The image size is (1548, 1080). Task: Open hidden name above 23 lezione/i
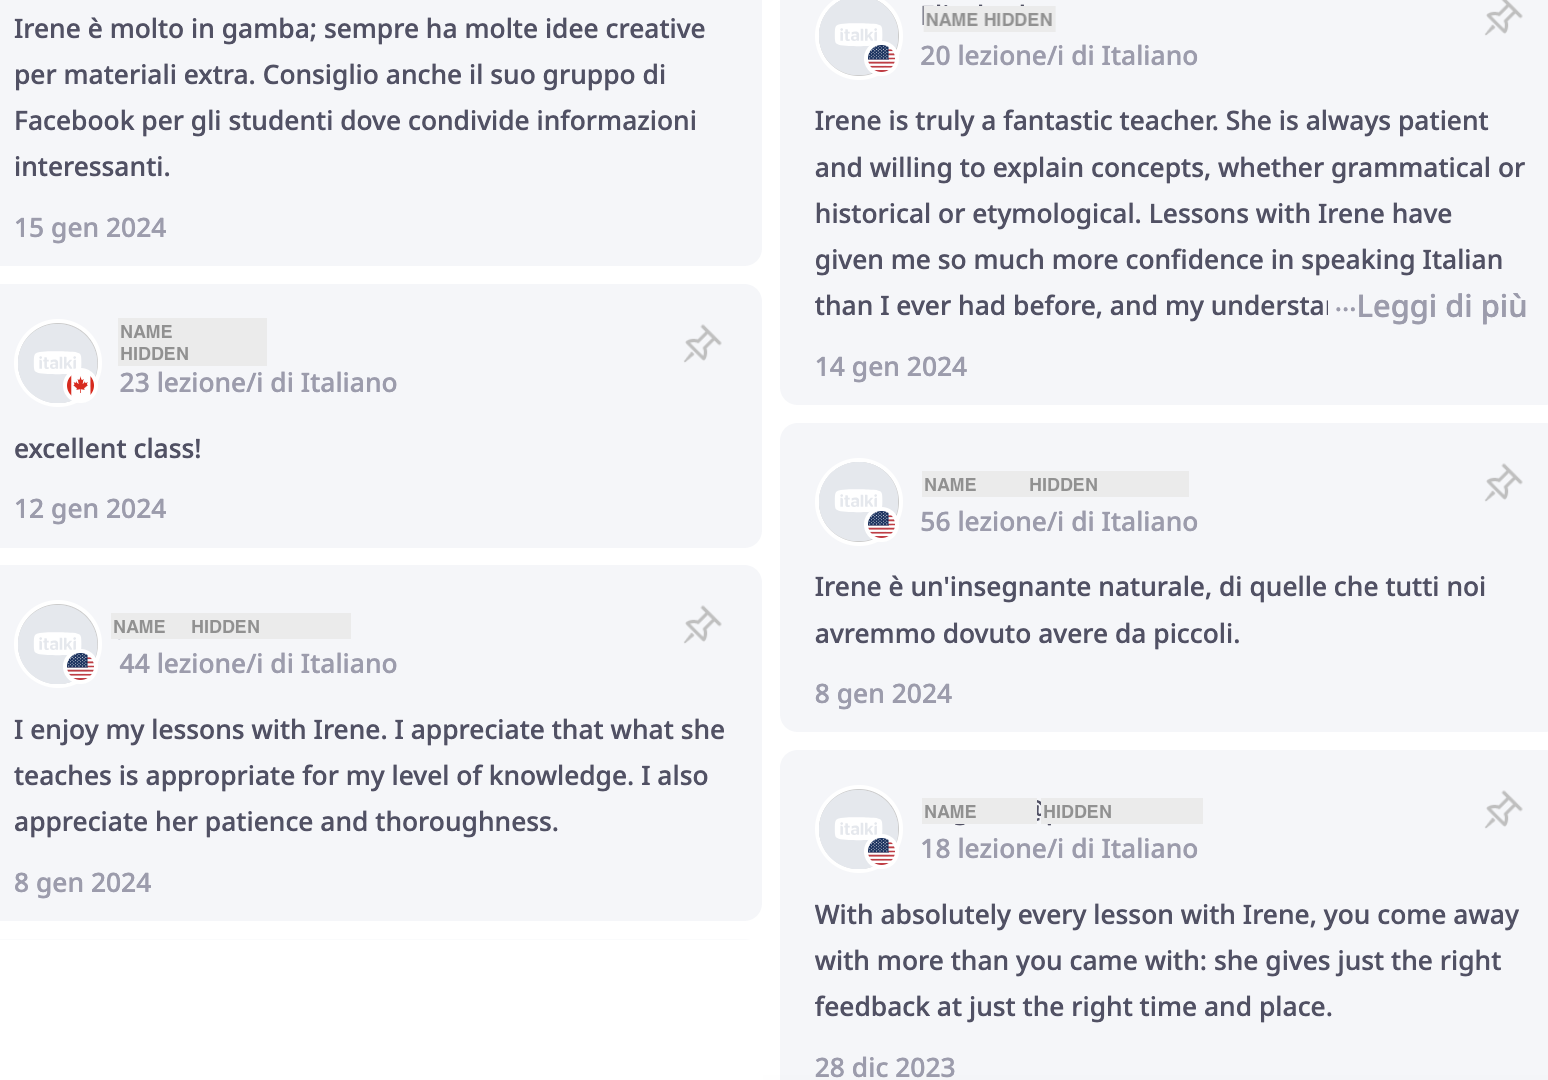(x=192, y=342)
